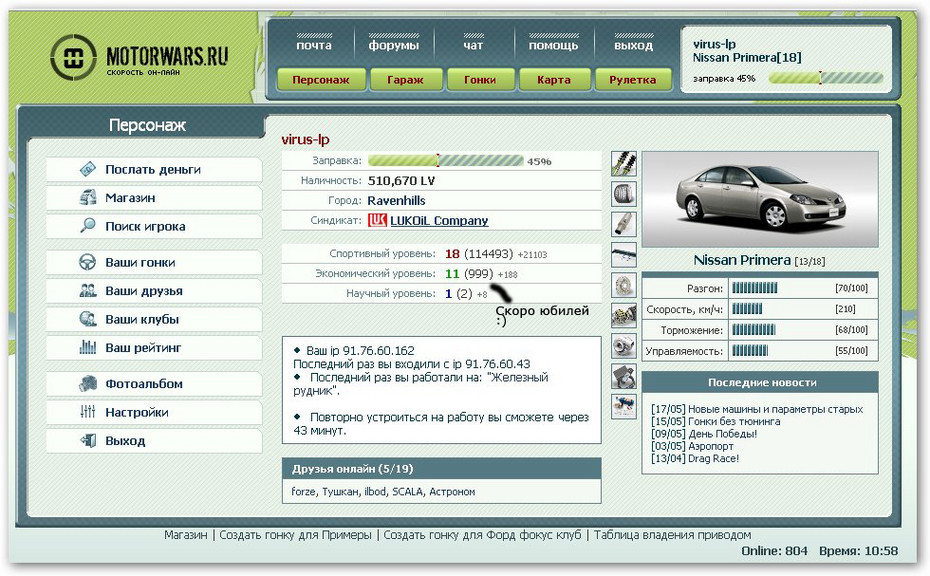Screen dimensions: 930x576
Task: Click the username virus-lp in the header
Action: 714,44
